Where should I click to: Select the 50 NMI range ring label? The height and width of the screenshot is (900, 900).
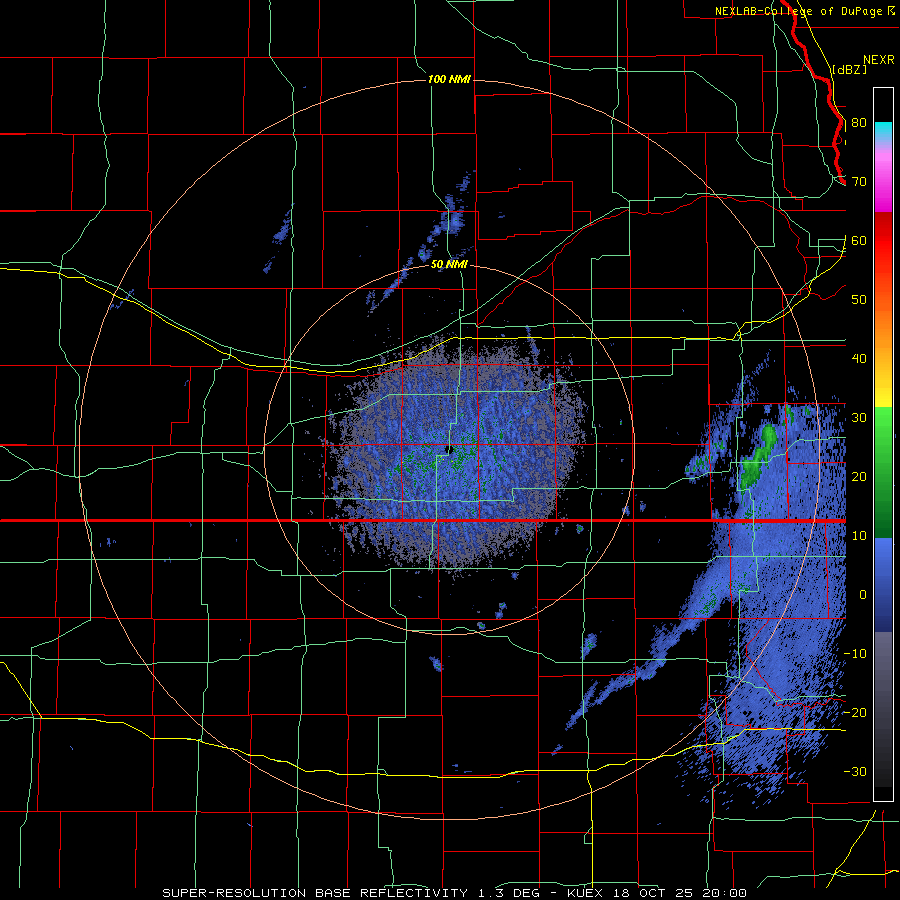coord(449,265)
